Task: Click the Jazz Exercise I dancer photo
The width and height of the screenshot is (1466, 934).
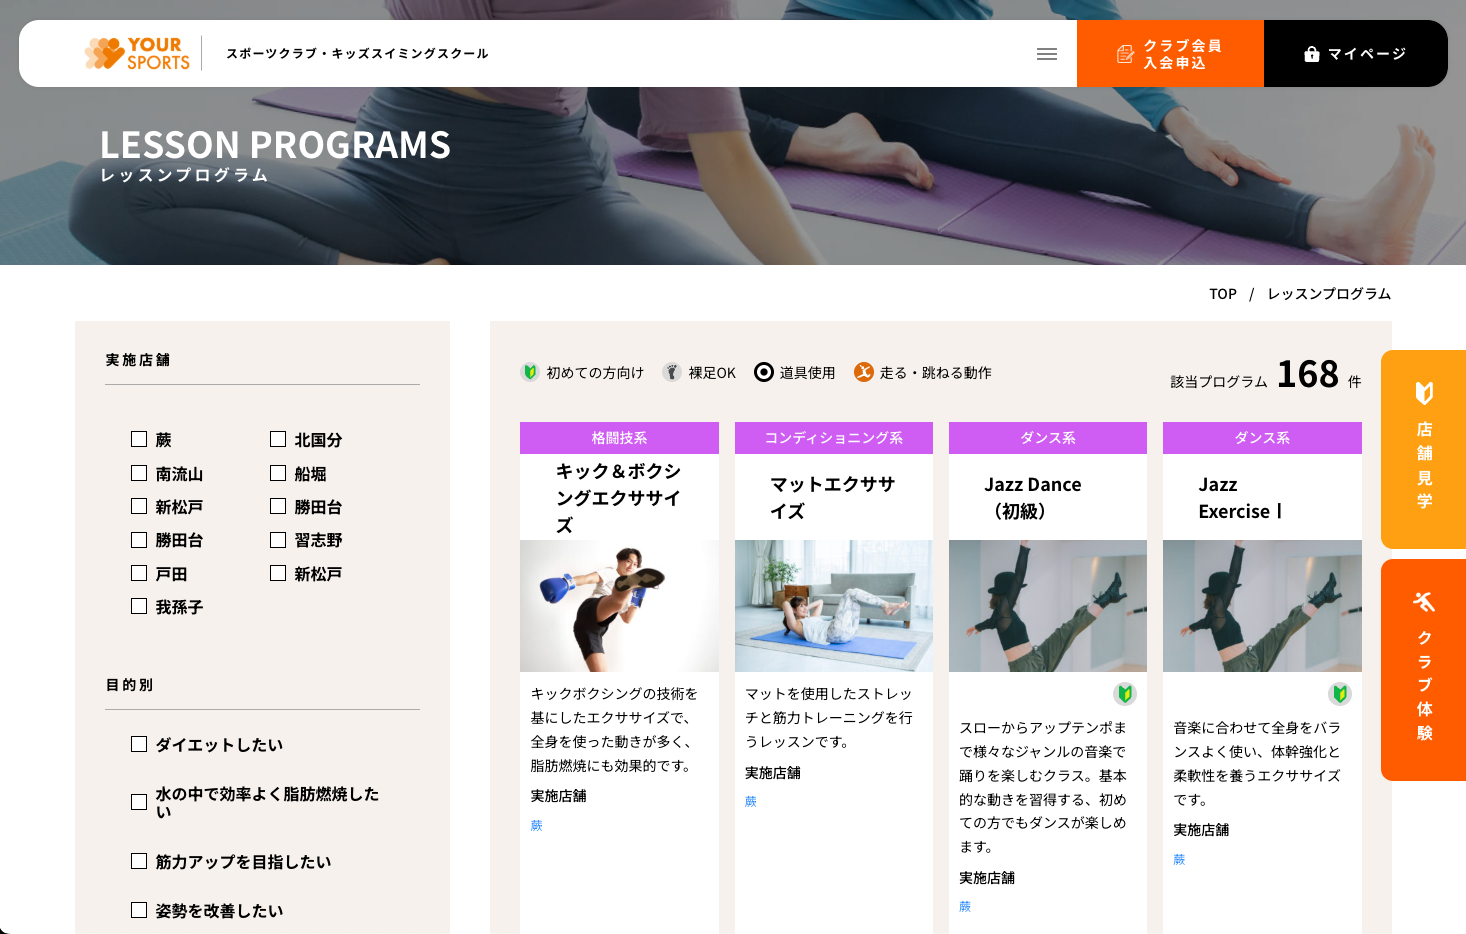Action: point(1262,606)
